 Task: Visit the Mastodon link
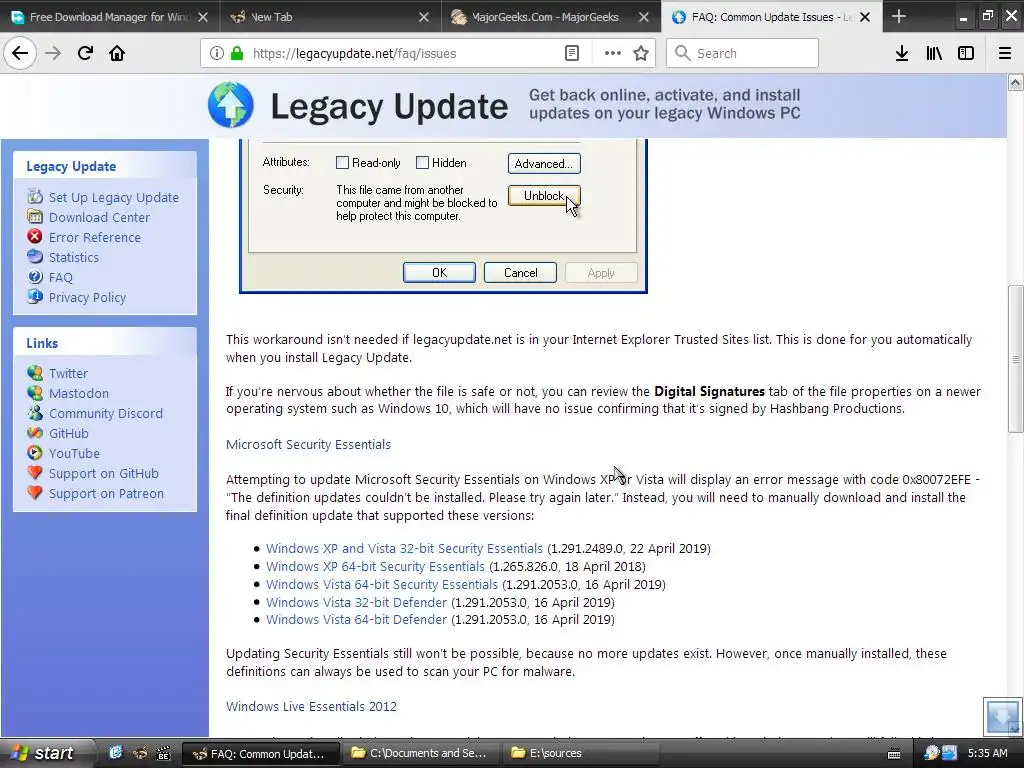point(79,393)
